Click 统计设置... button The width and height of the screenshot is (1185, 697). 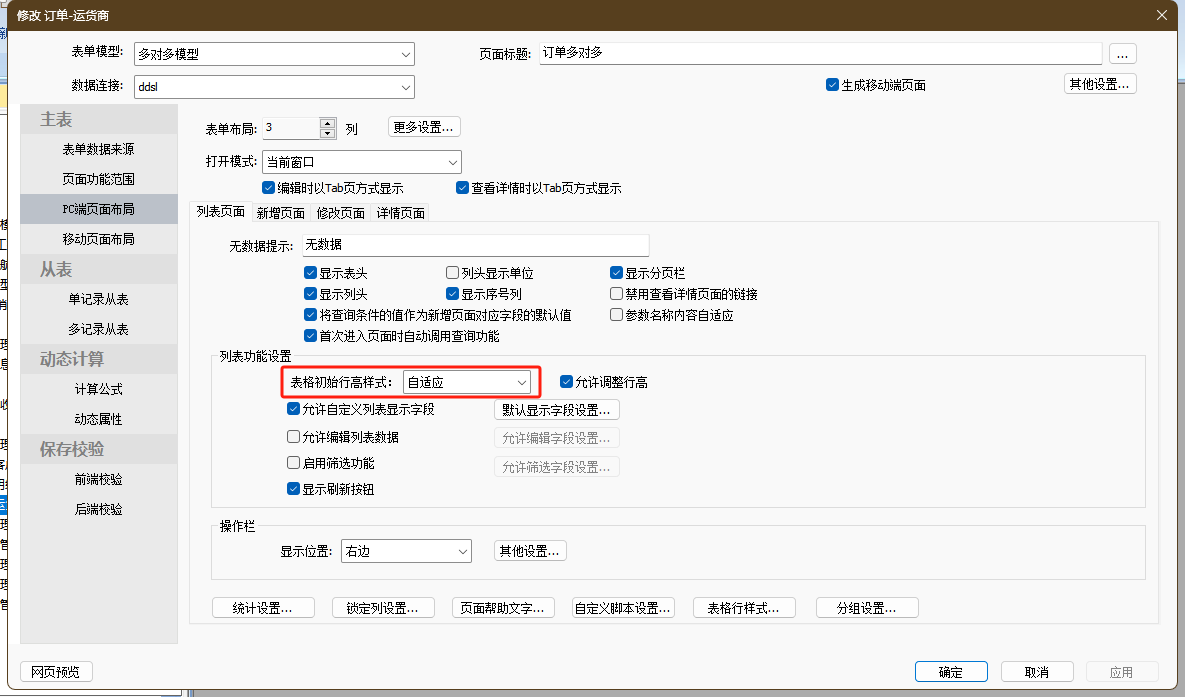tap(263, 608)
